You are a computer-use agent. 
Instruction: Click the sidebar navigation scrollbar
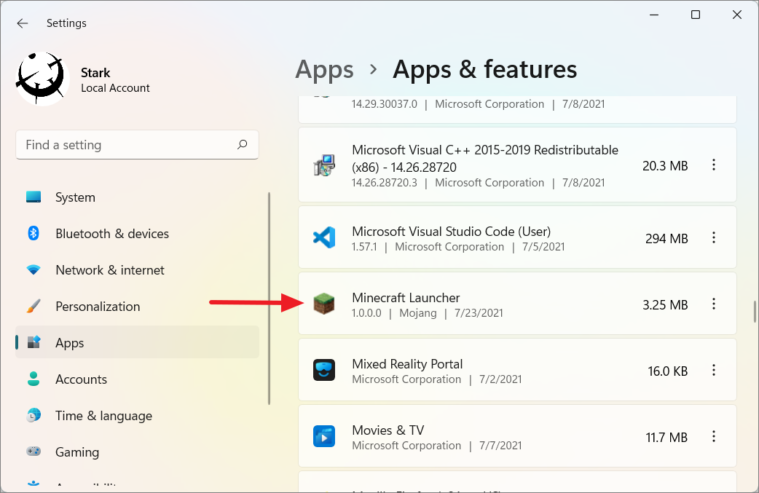[269, 298]
